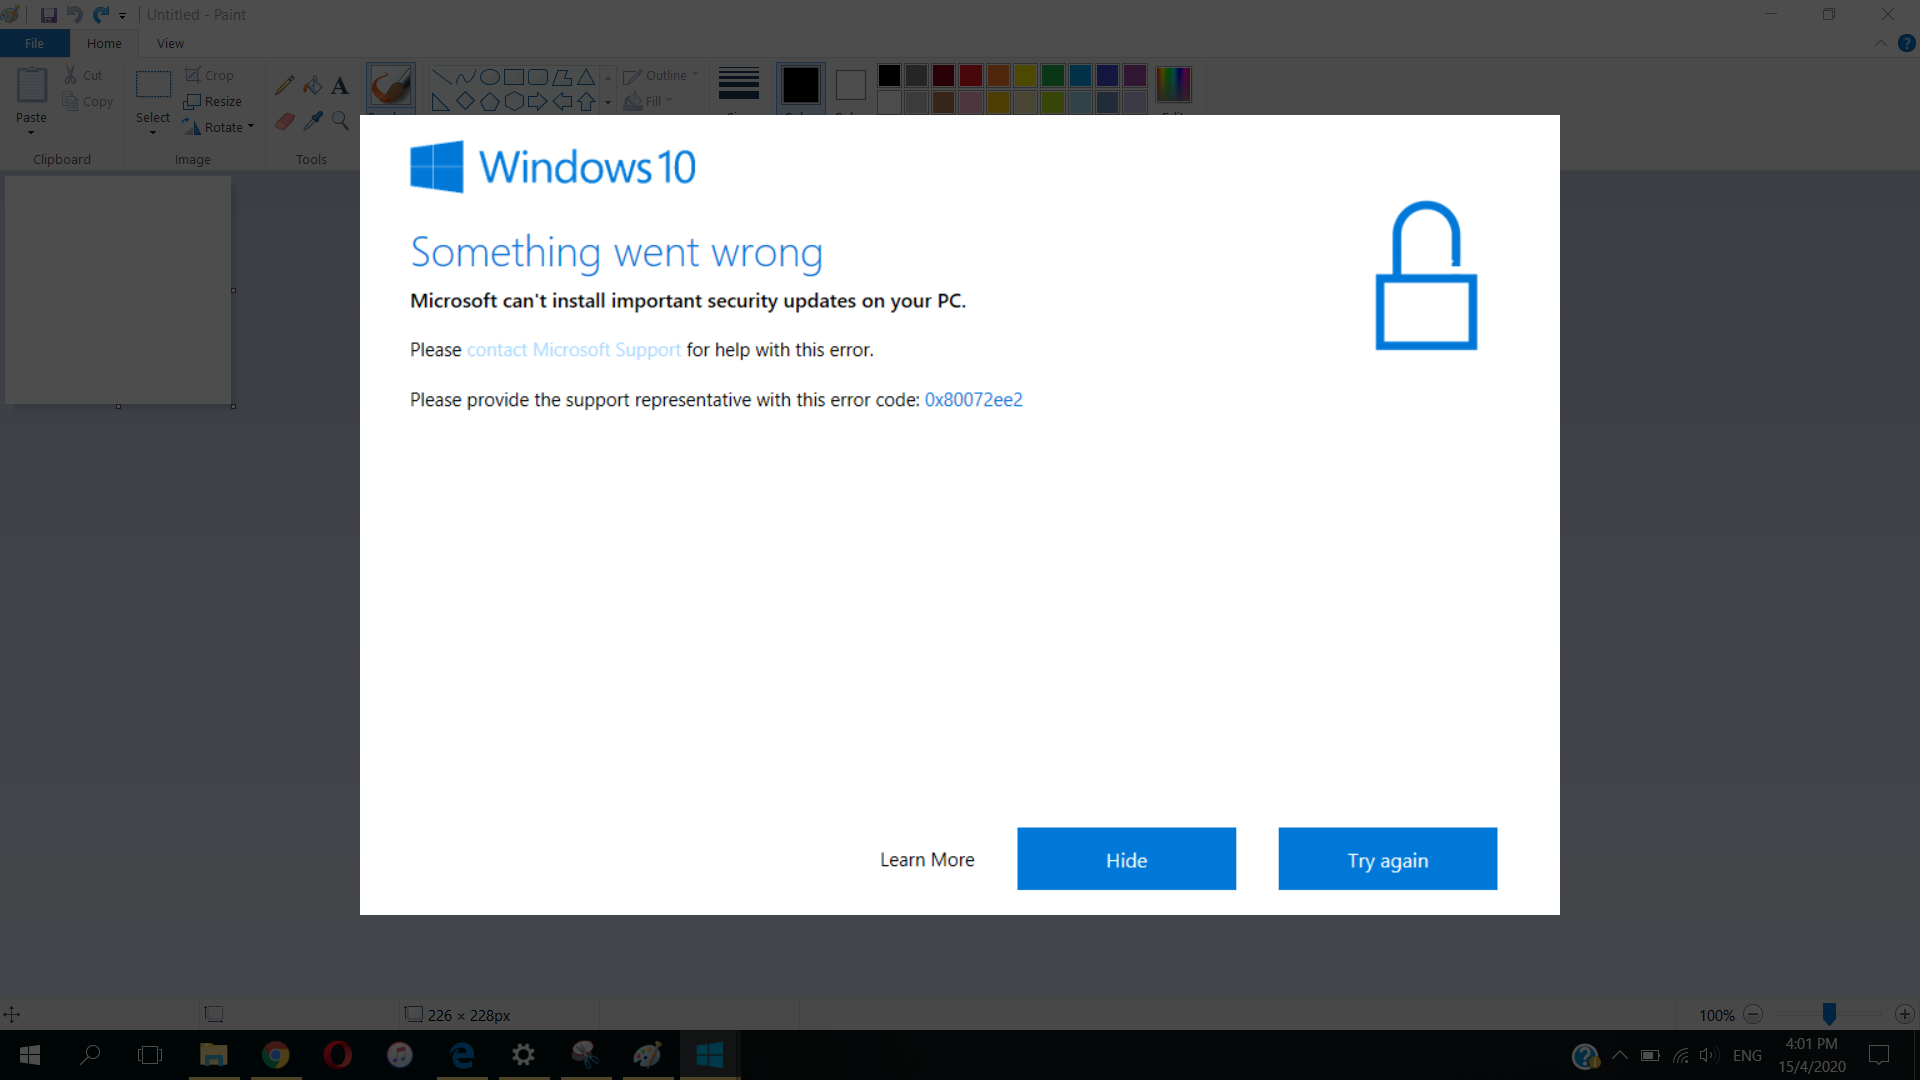1920x1080 pixels.
Task: Select Color 1 black swatch box
Action: [800, 85]
